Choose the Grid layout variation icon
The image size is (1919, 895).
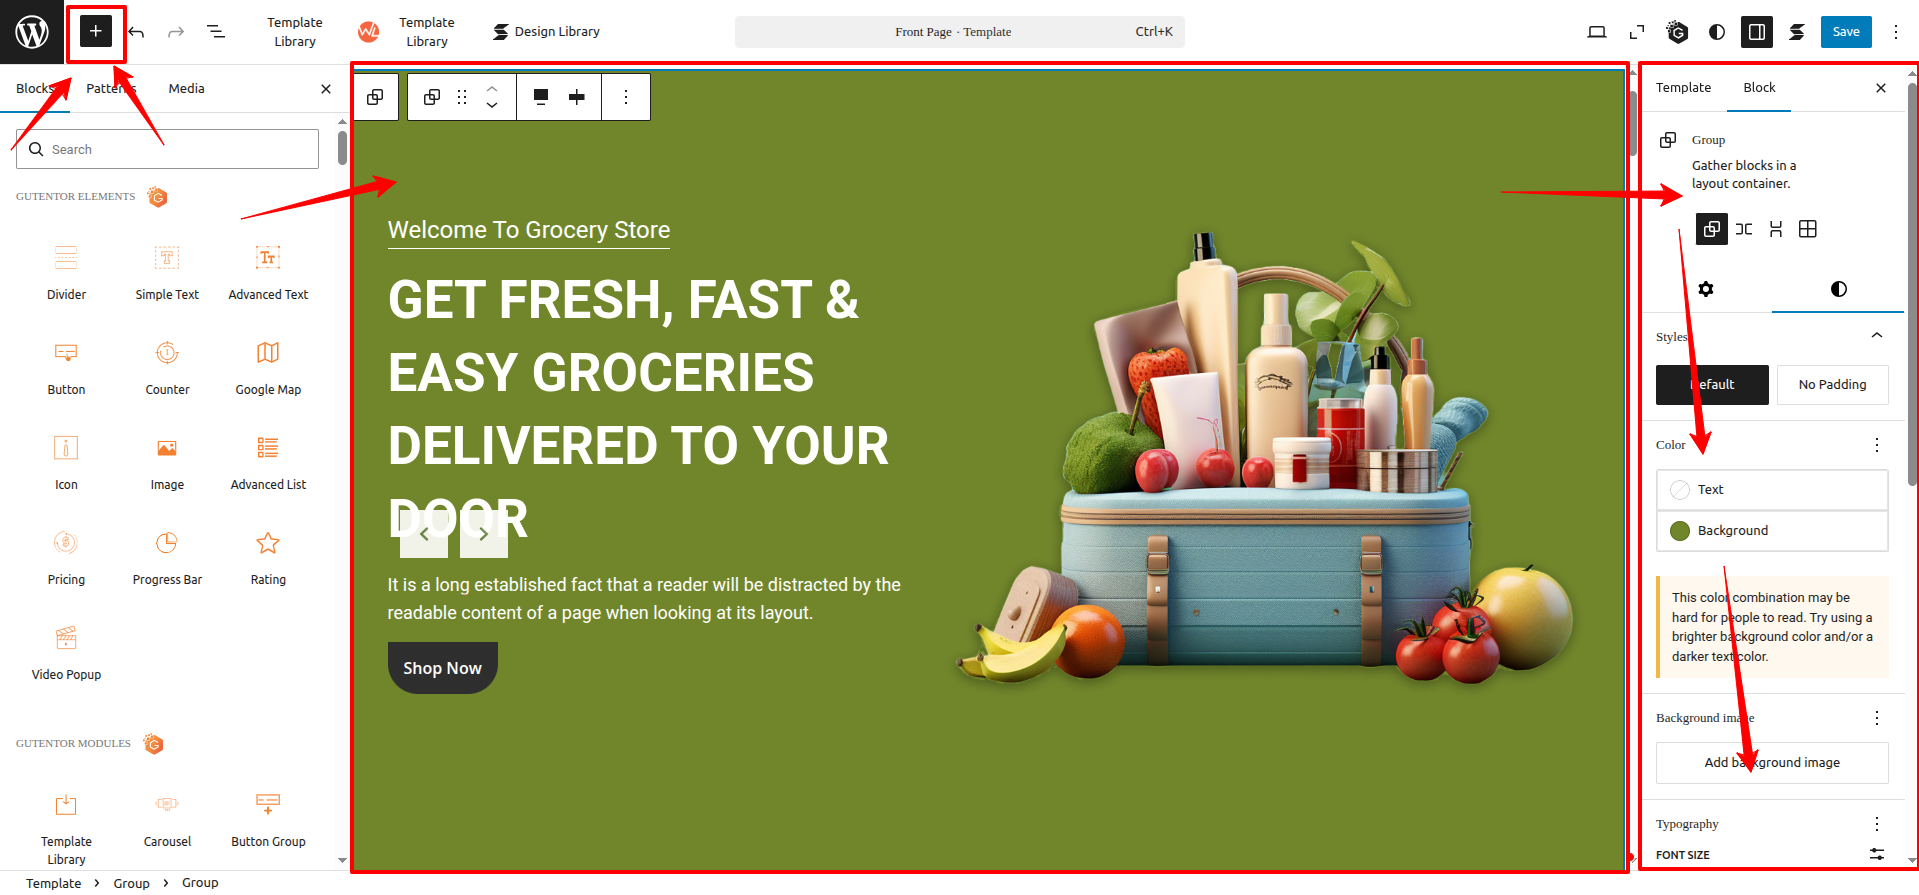coord(1807,229)
